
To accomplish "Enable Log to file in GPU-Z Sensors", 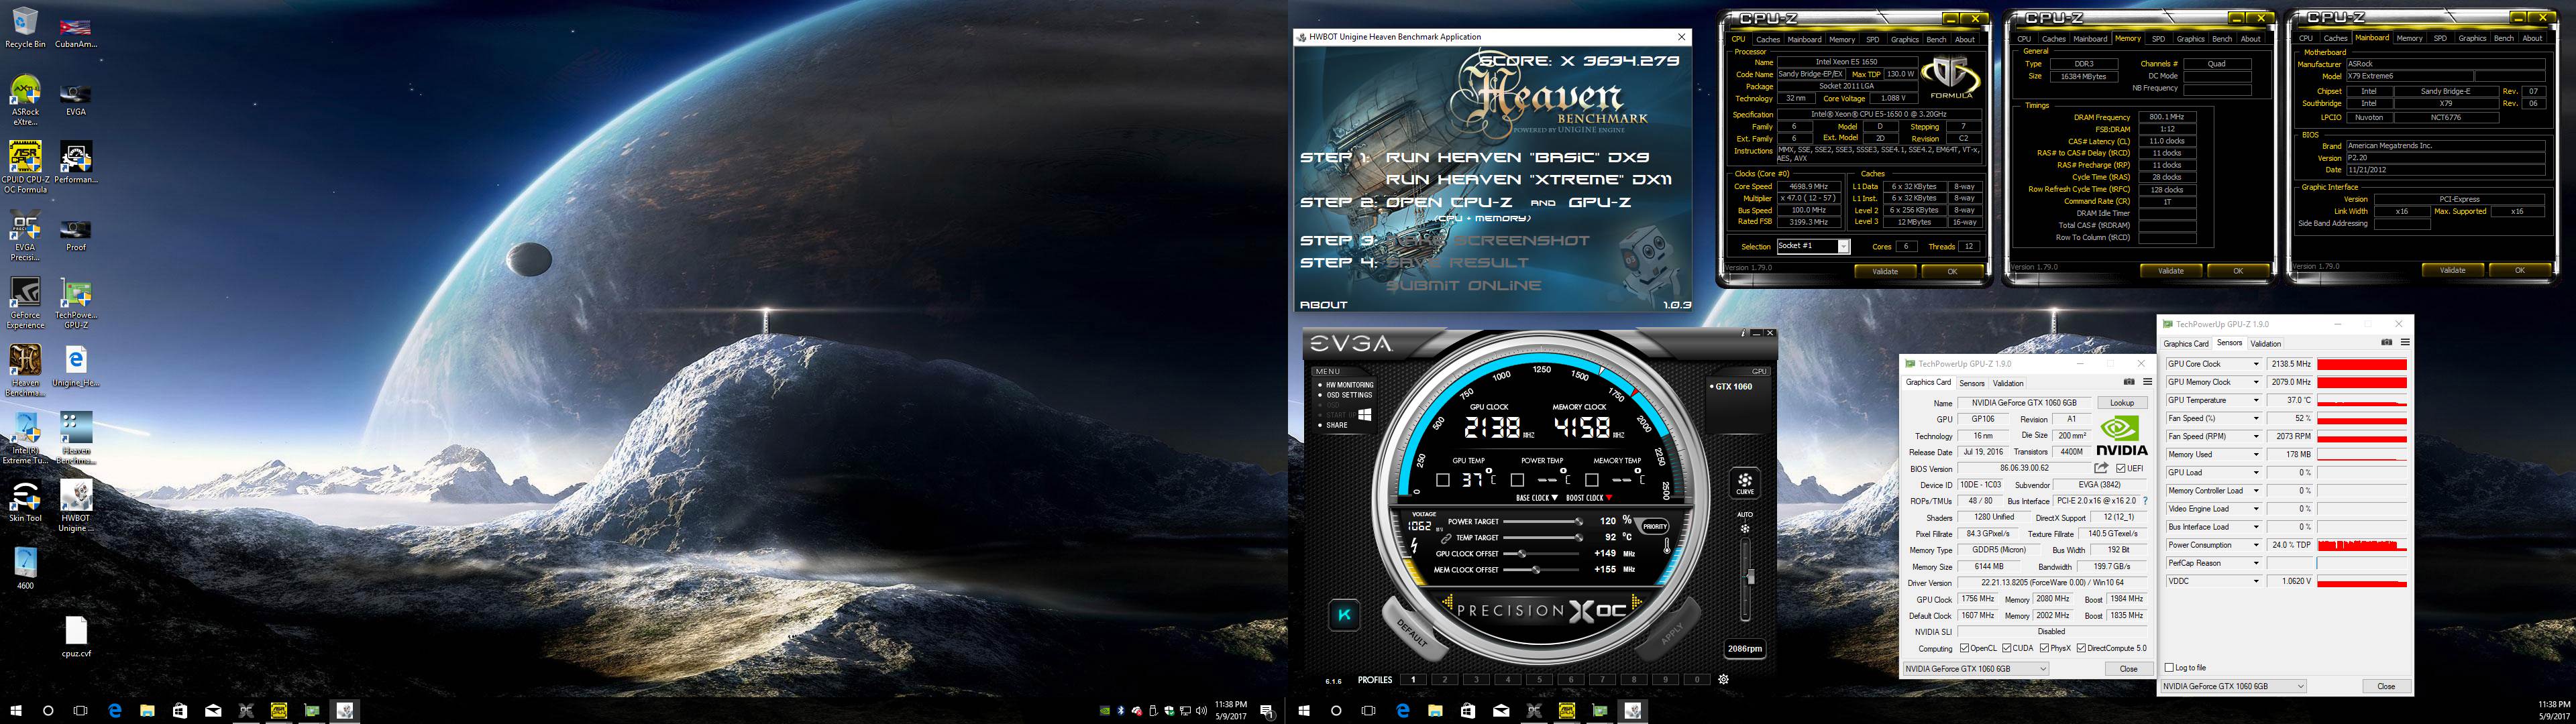I will pos(2169,667).
